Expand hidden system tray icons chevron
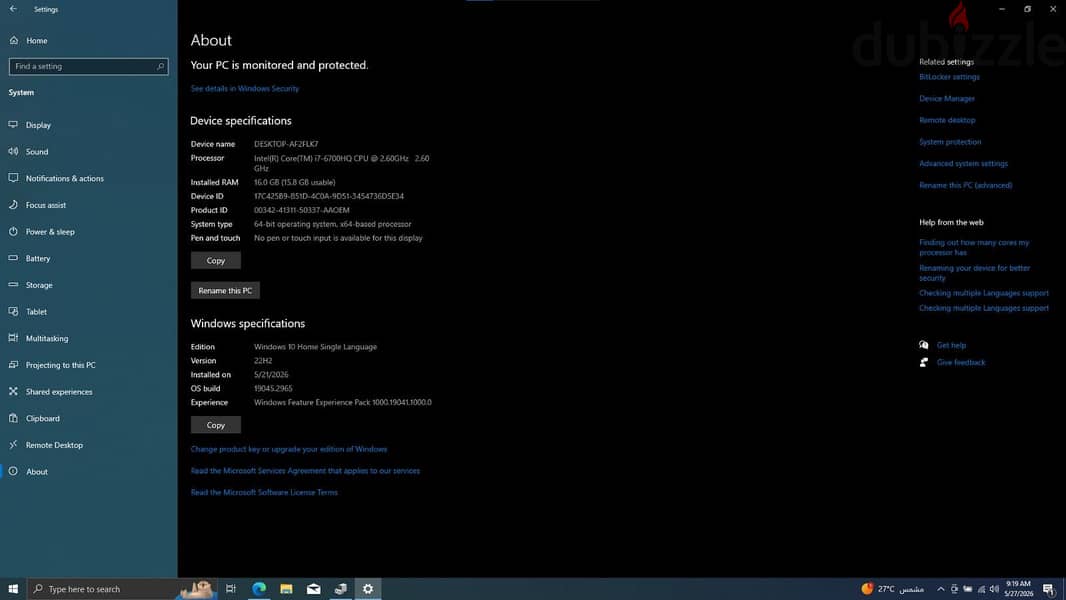Screen dimensions: 1066x600 coord(940,589)
